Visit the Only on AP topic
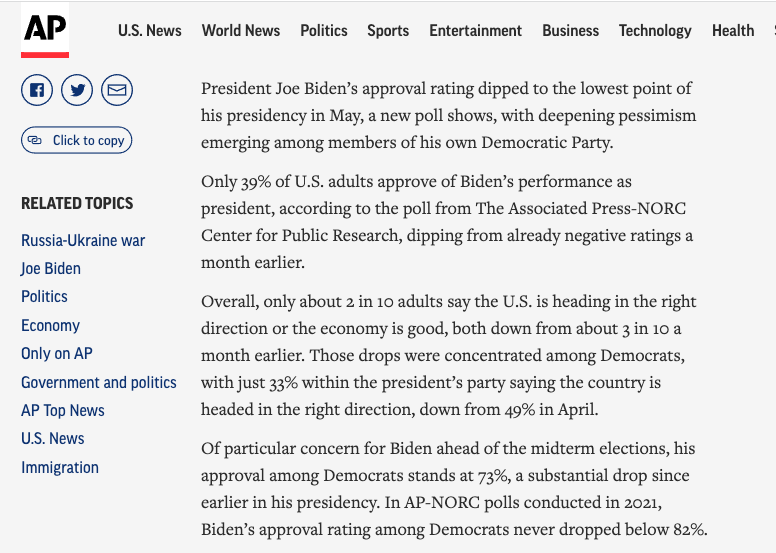The height and width of the screenshot is (553, 776). click(x=57, y=353)
